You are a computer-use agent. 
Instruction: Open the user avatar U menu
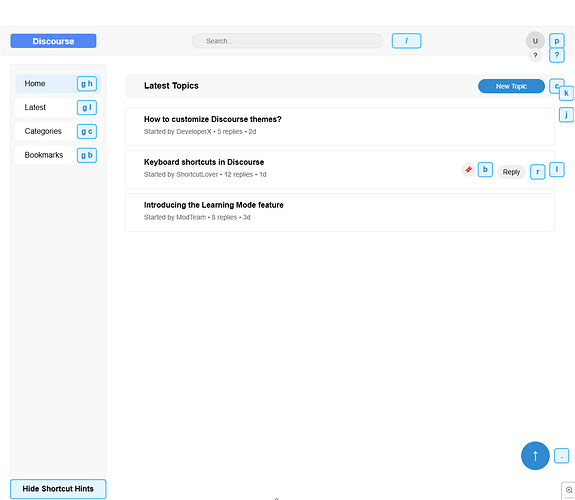(535, 41)
